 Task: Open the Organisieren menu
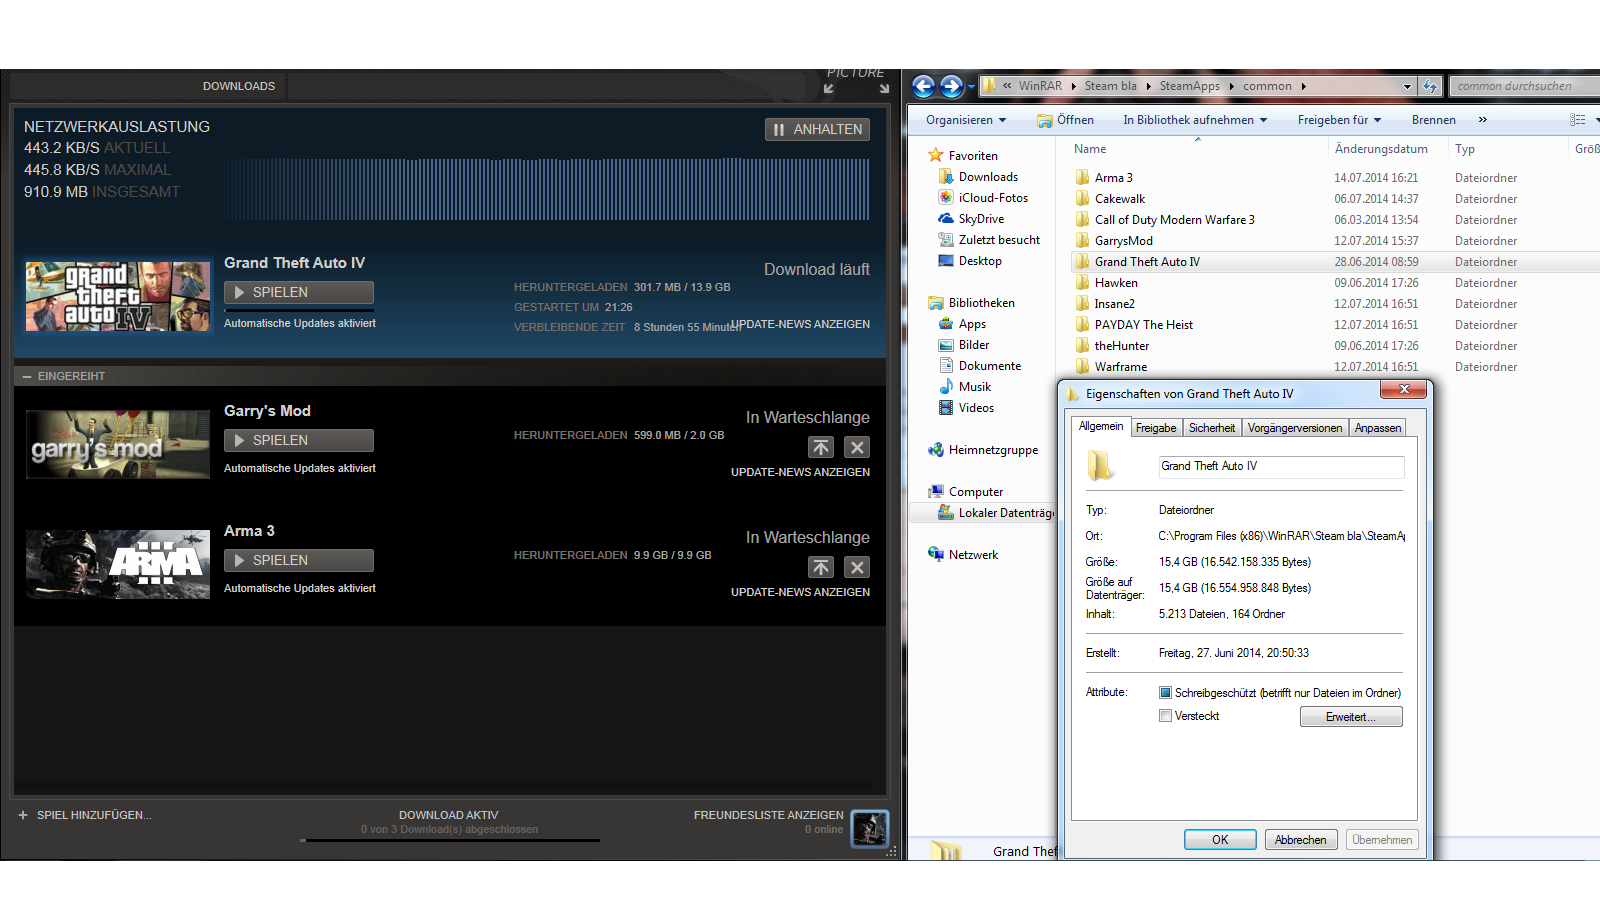tap(966, 120)
